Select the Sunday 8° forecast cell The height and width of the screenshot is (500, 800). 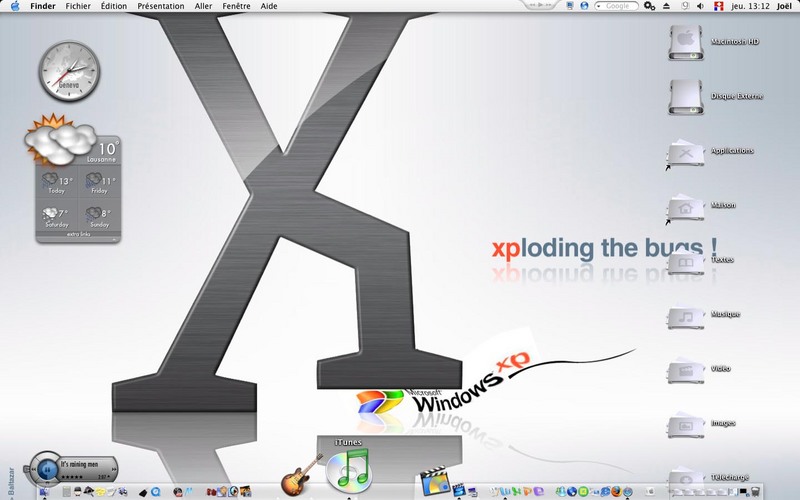[99, 217]
